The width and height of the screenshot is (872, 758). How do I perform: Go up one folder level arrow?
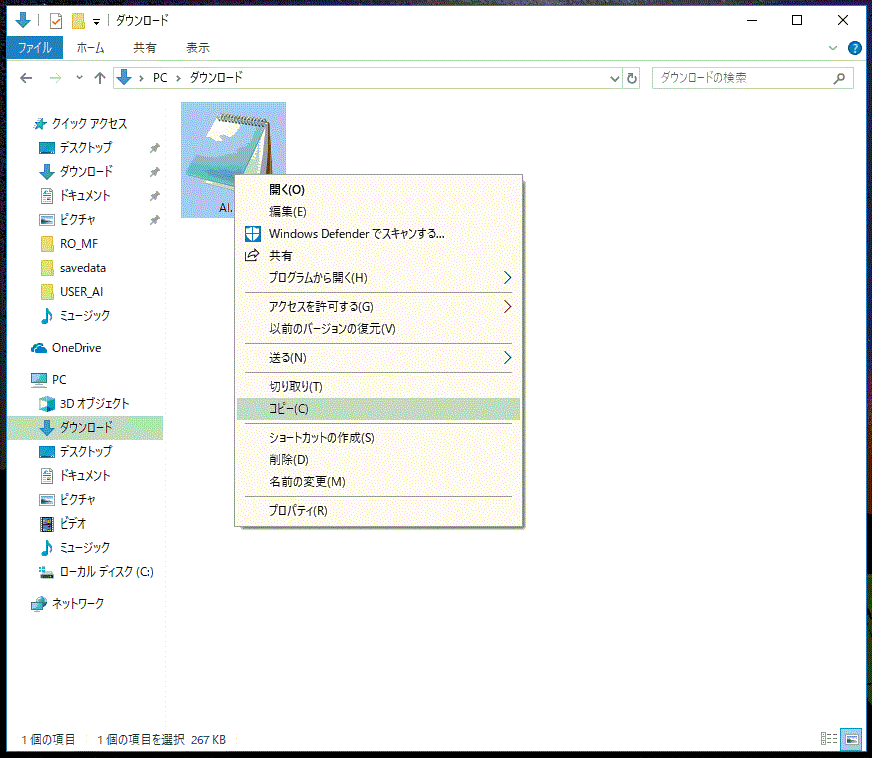tap(100, 78)
